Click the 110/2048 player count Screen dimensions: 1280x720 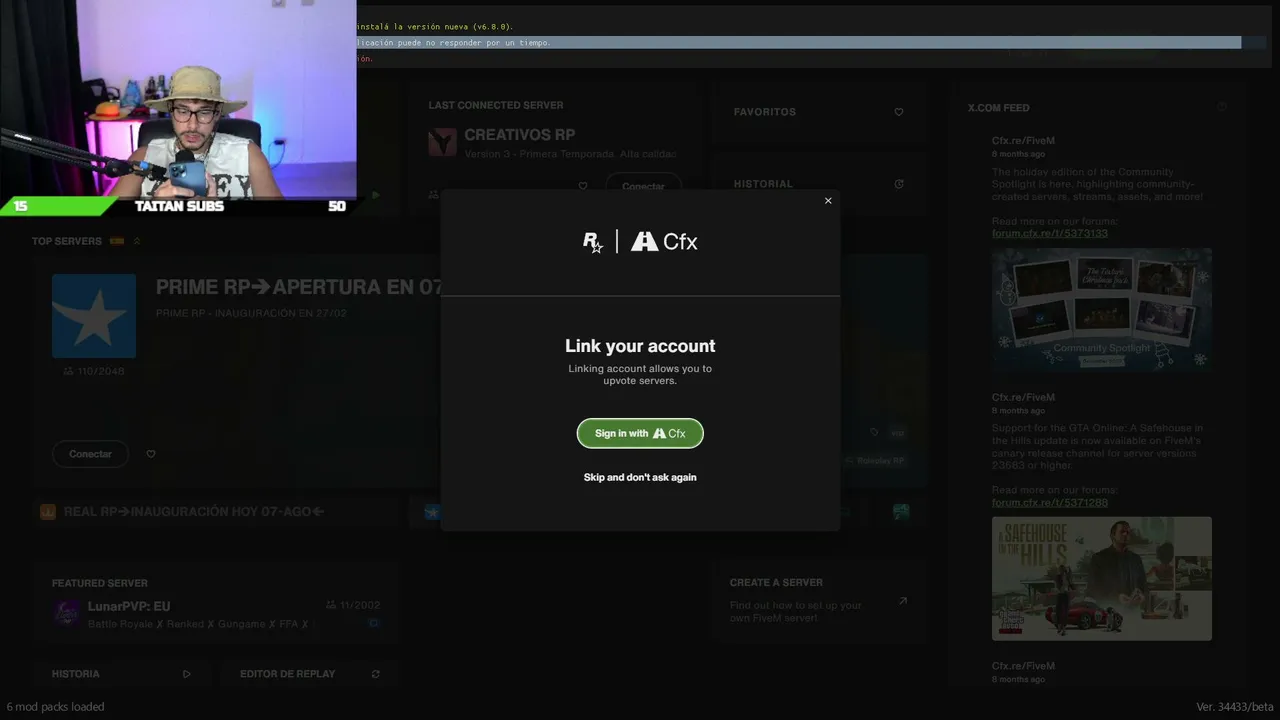94,371
